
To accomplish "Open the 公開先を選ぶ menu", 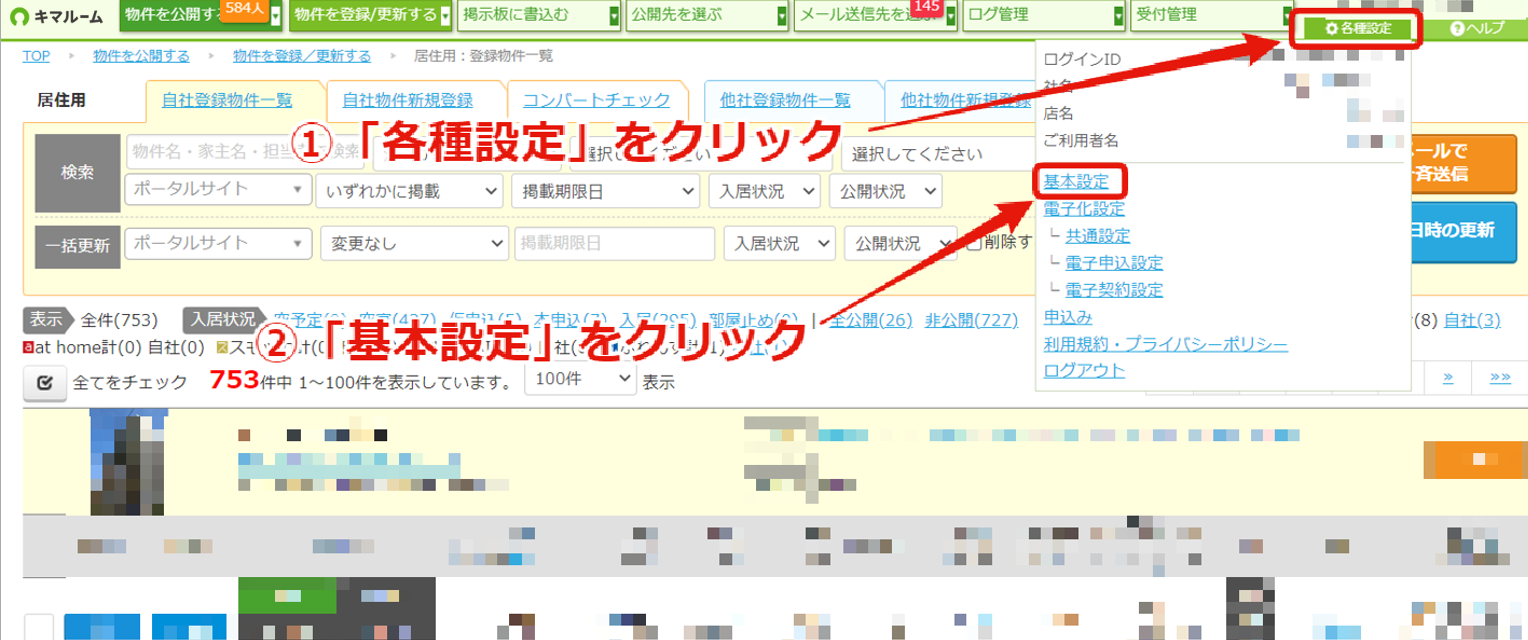I will coord(708,16).
